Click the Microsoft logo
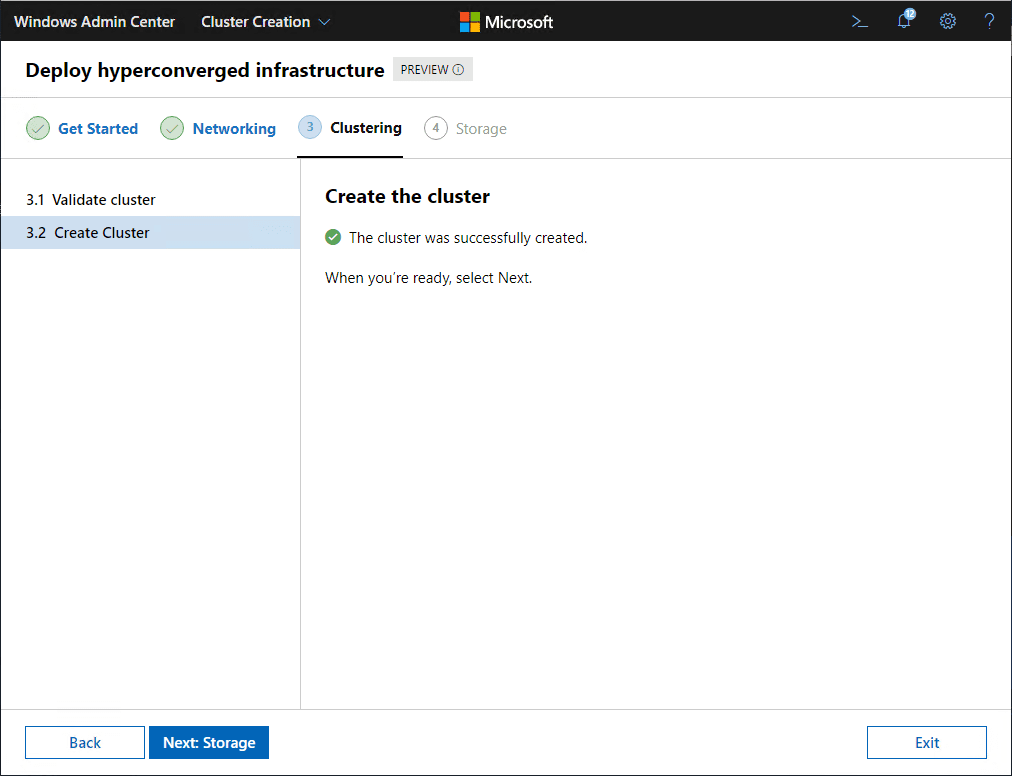The height and width of the screenshot is (776, 1012). coord(506,22)
